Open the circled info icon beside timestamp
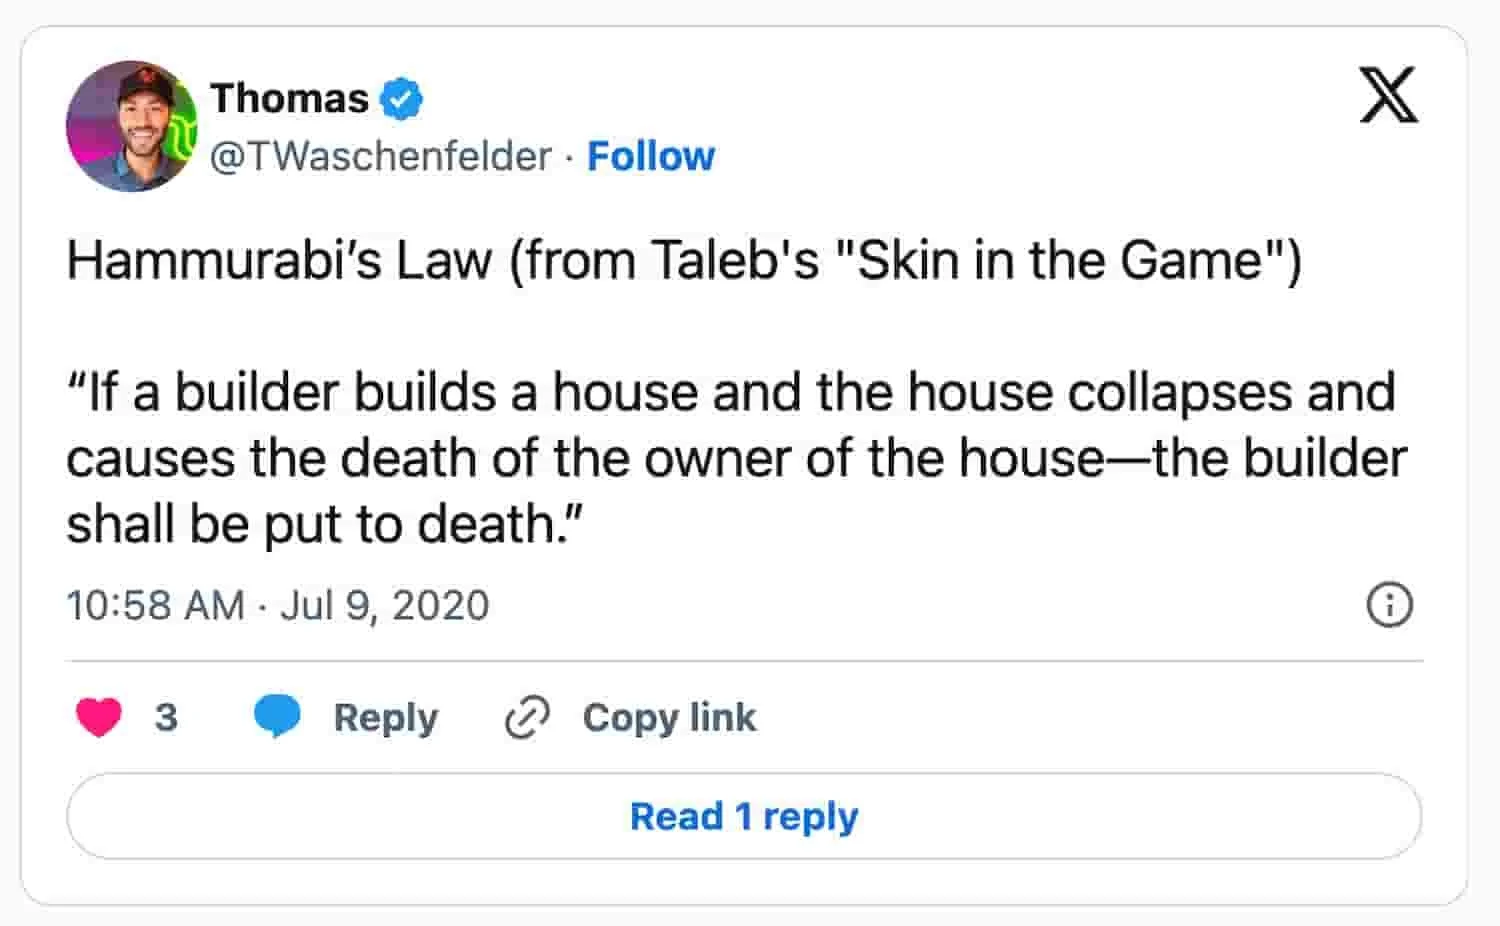The height and width of the screenshot is (926, 1500). [1389, 605]
